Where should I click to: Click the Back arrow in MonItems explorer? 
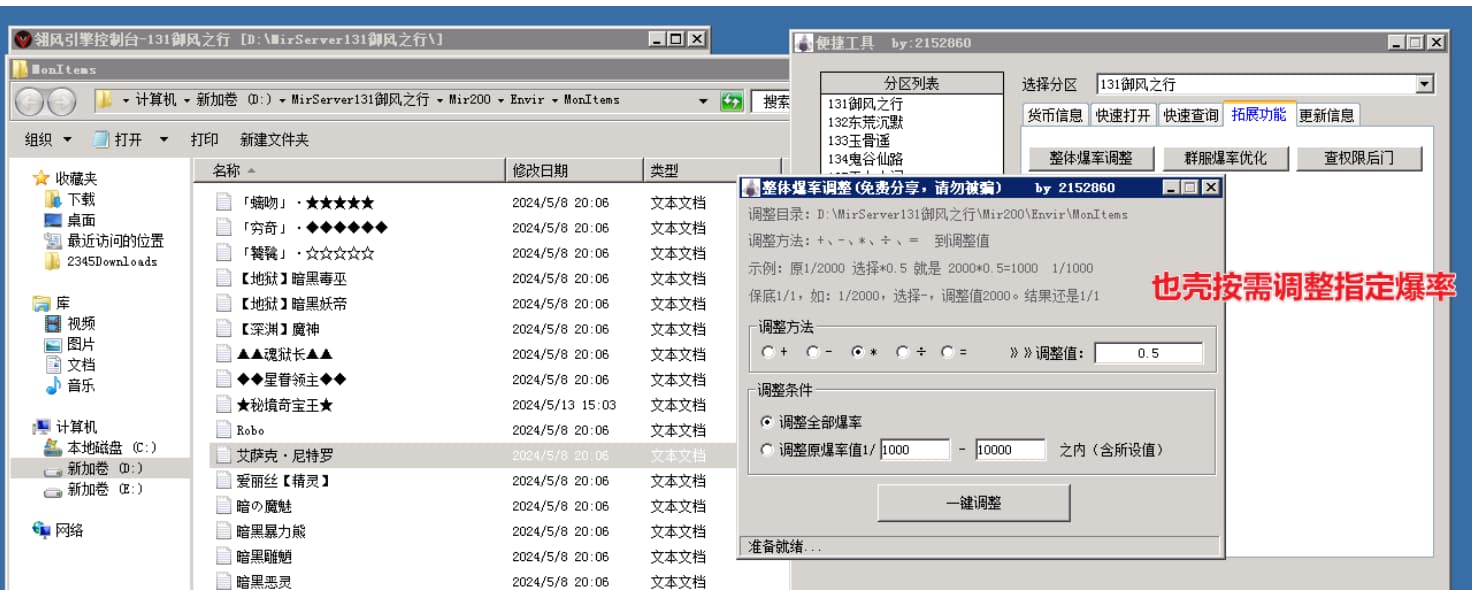[x=29, y=101]
